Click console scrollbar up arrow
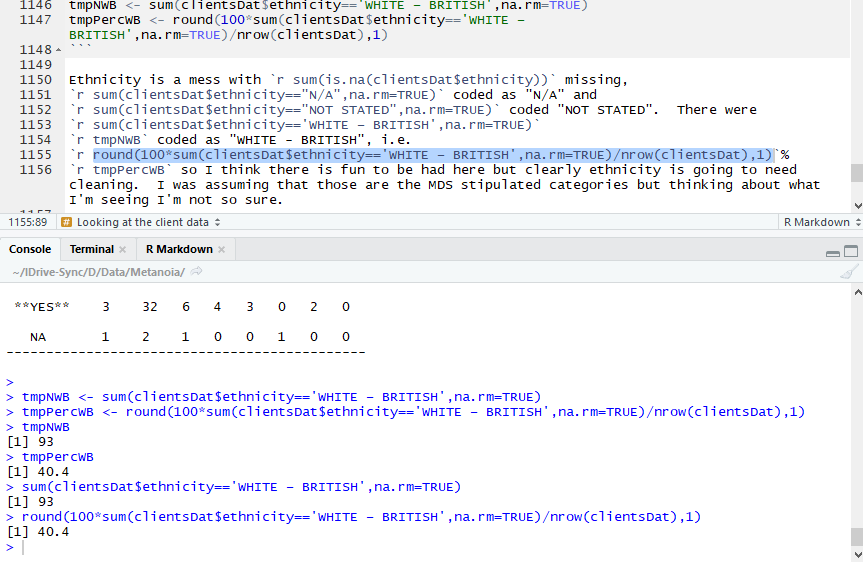This screenshot has width=863, height=562. pyautogui.click(x=857, y=292)
